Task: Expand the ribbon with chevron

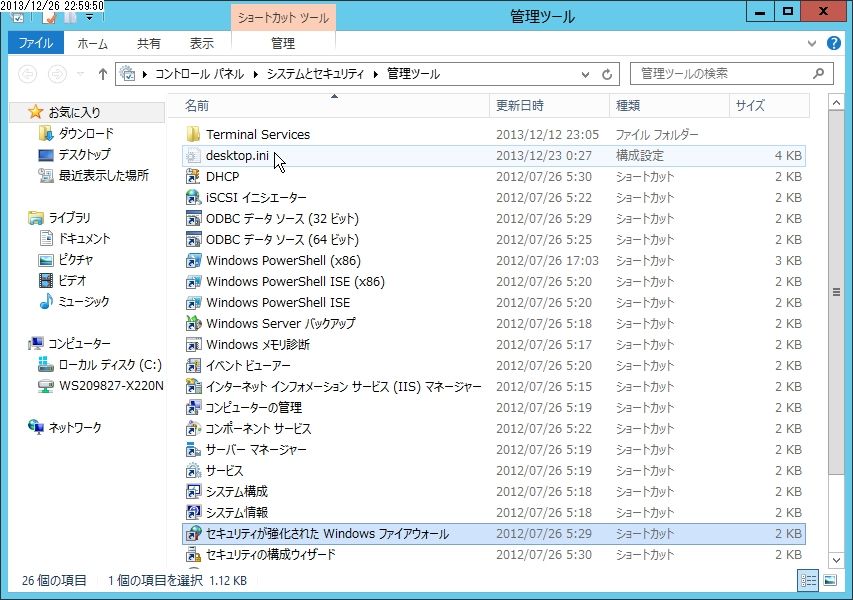Action: (x=812, y=44)
